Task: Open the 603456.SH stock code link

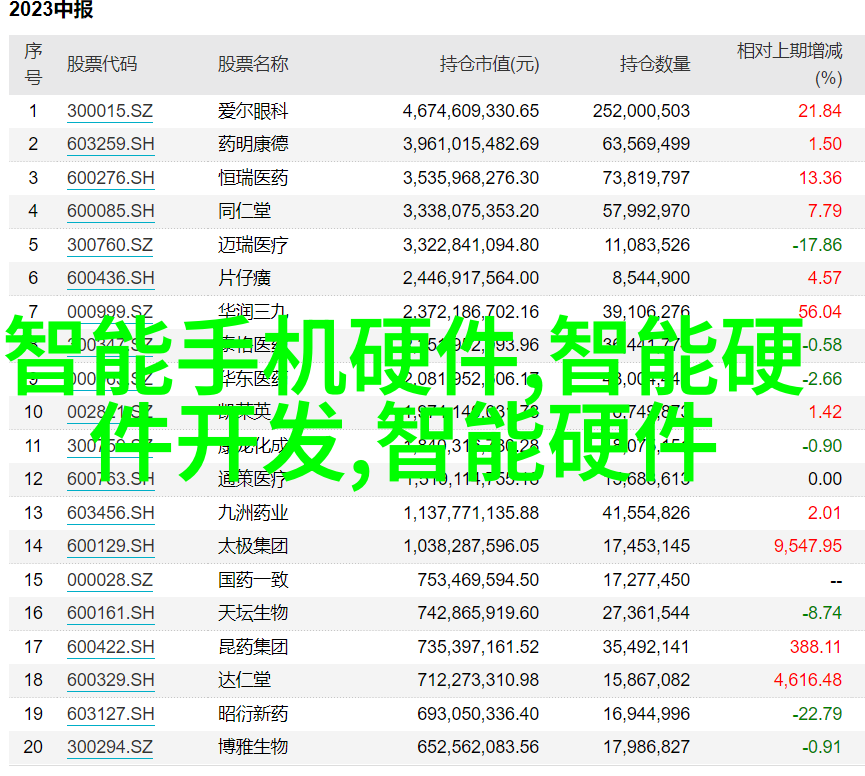Action: point(110,513)
